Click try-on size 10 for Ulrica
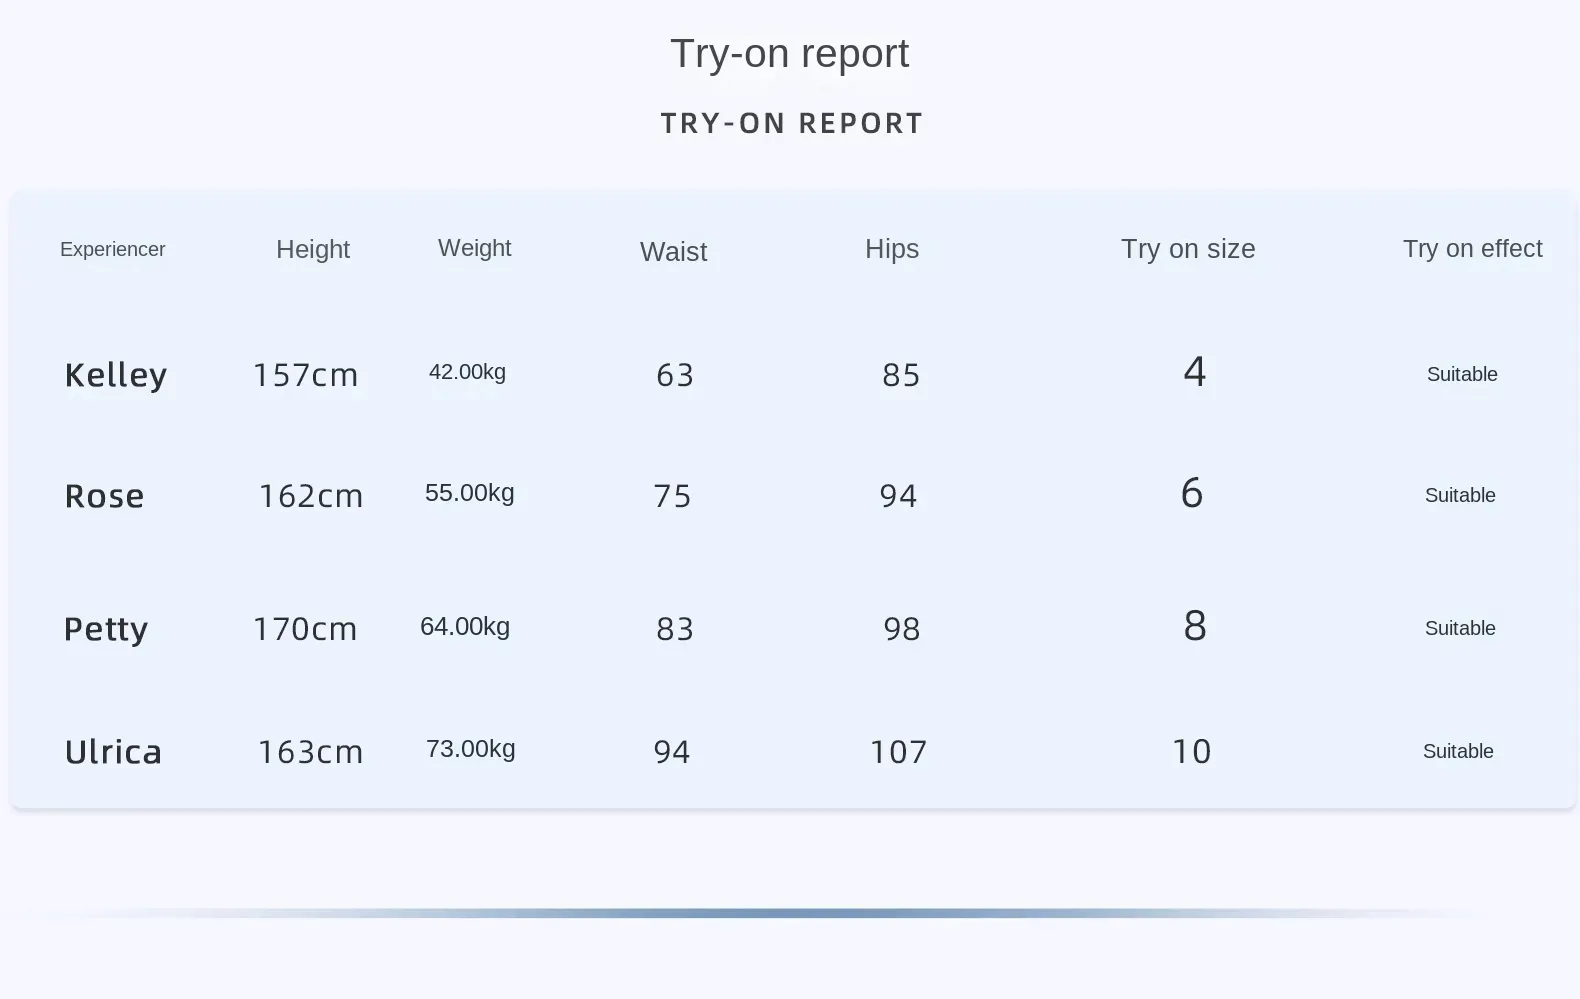Viewport: 1580px width, 999px height. point(1191,752)
